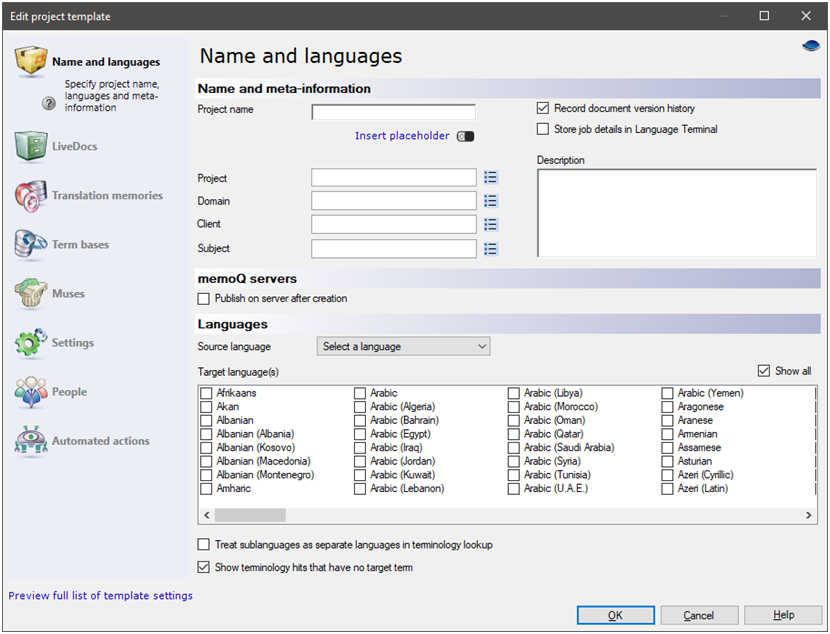Select Aragonese as a target language
Viewport: 830px width, 634px height.
point(667,407)
